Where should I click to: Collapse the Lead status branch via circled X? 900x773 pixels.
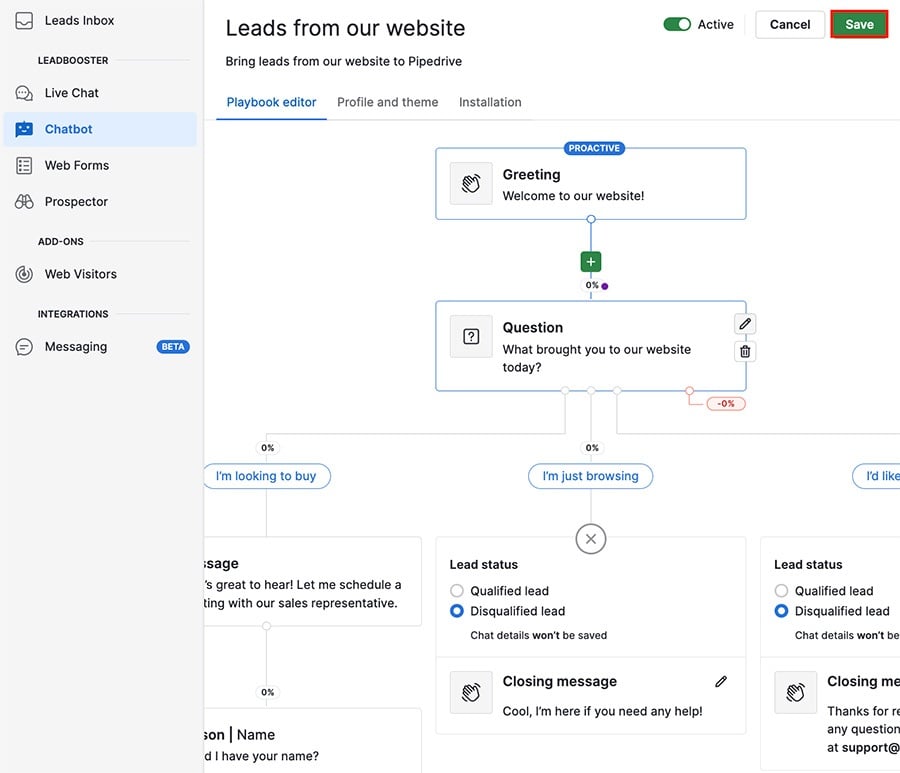590,538
